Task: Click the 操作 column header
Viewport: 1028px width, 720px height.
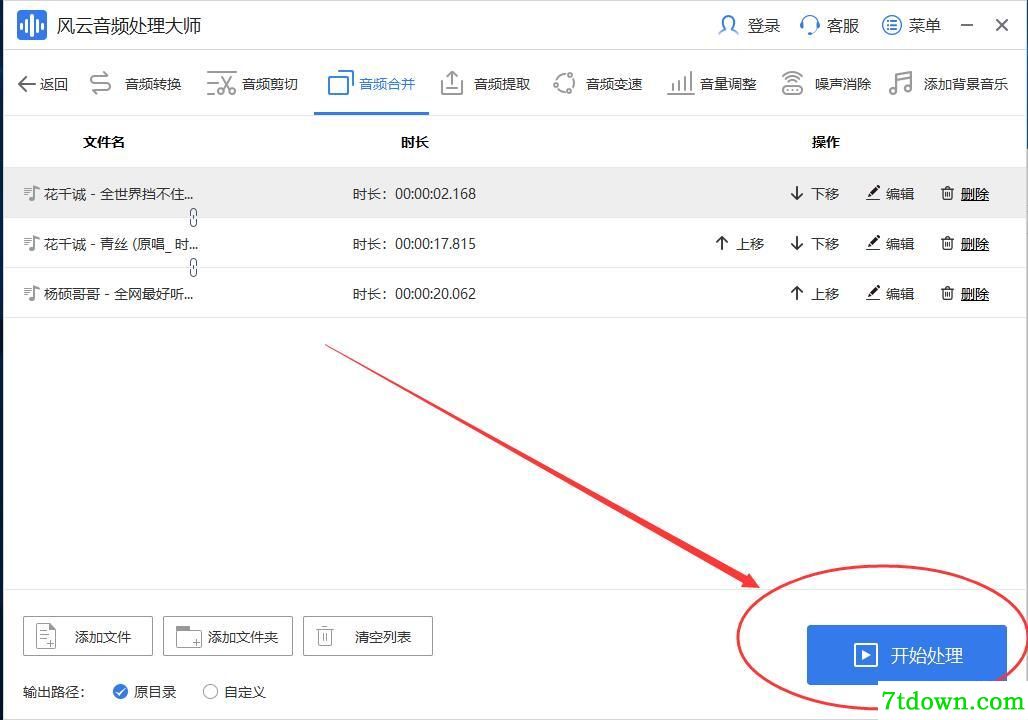Action: pyautogui.click(x=825, y=142)
